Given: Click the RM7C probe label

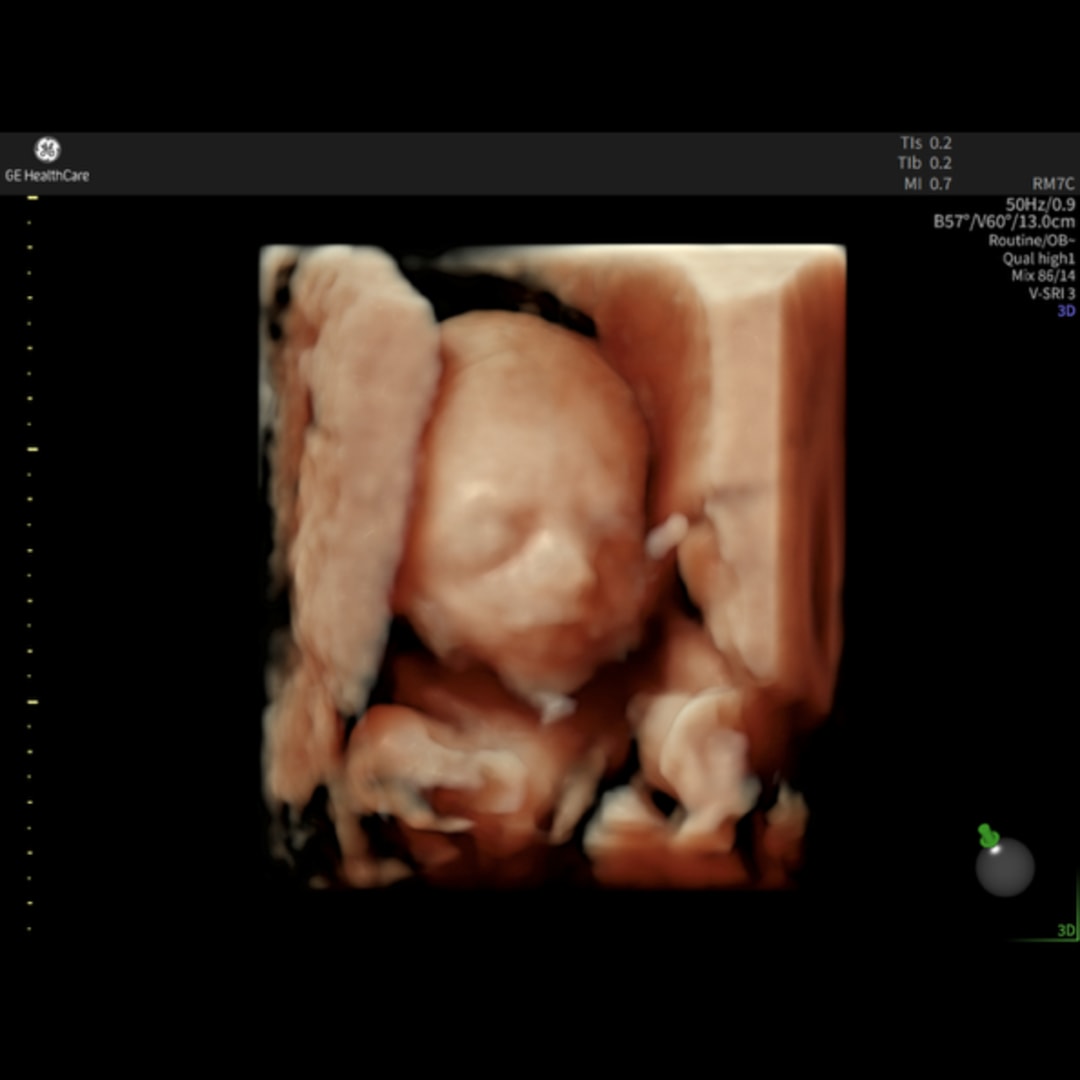Looking at the screenshot, I should [1053, 184].
